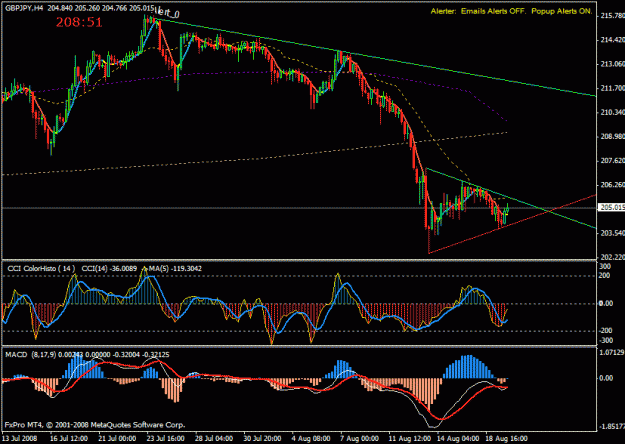Click the 0.00 level on MACD scale

[606, 378]
